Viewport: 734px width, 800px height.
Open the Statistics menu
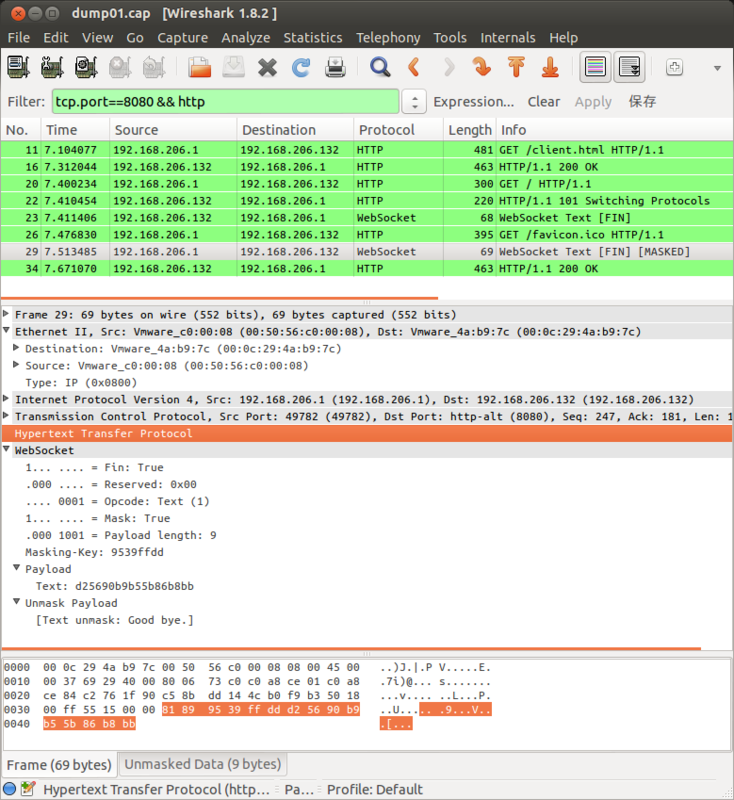click(313, 38)
